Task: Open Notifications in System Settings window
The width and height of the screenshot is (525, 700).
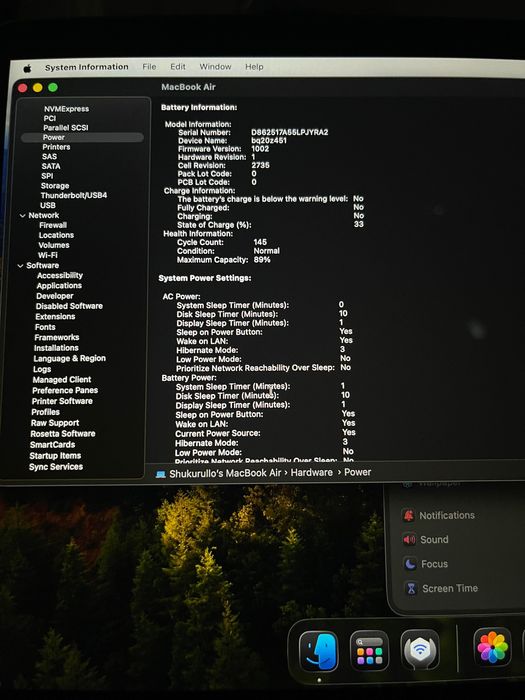Action: click(447, 515)
